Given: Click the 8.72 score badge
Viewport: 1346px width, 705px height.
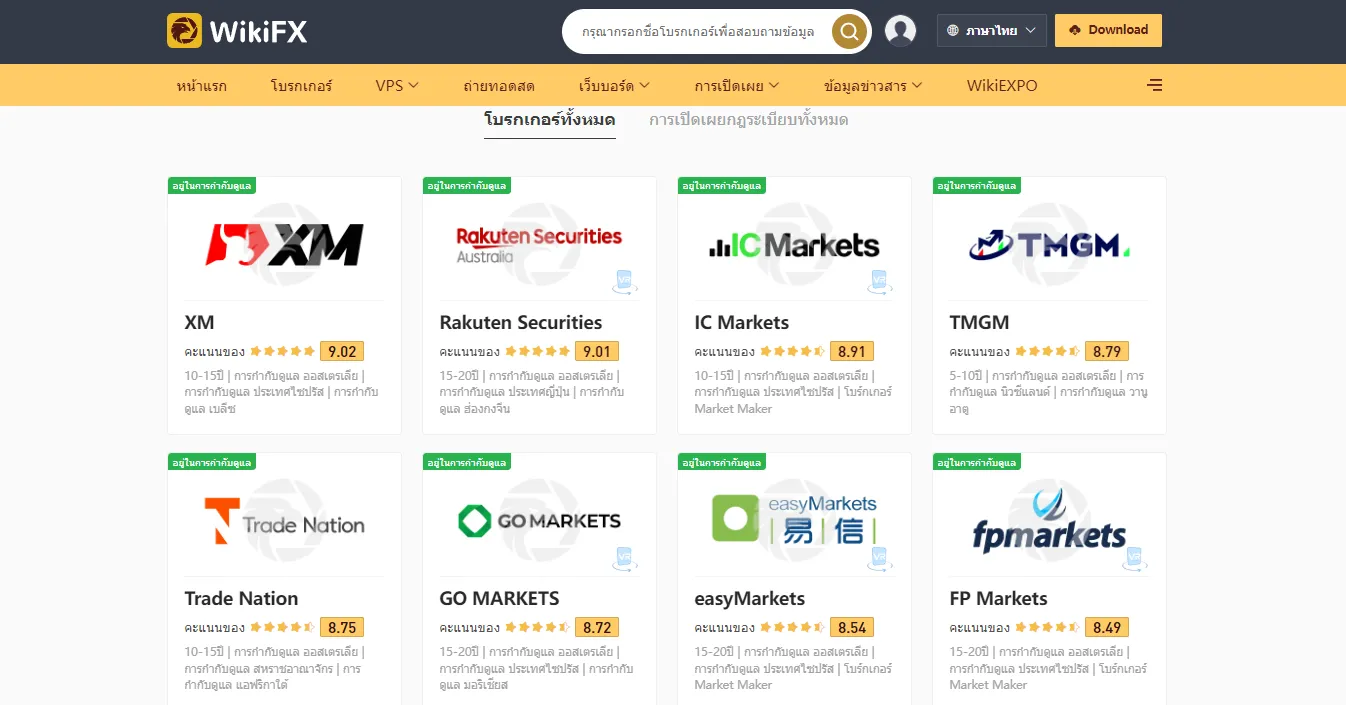Looking at the screenshot, I should pyautogui.click(x=597, y=627).
